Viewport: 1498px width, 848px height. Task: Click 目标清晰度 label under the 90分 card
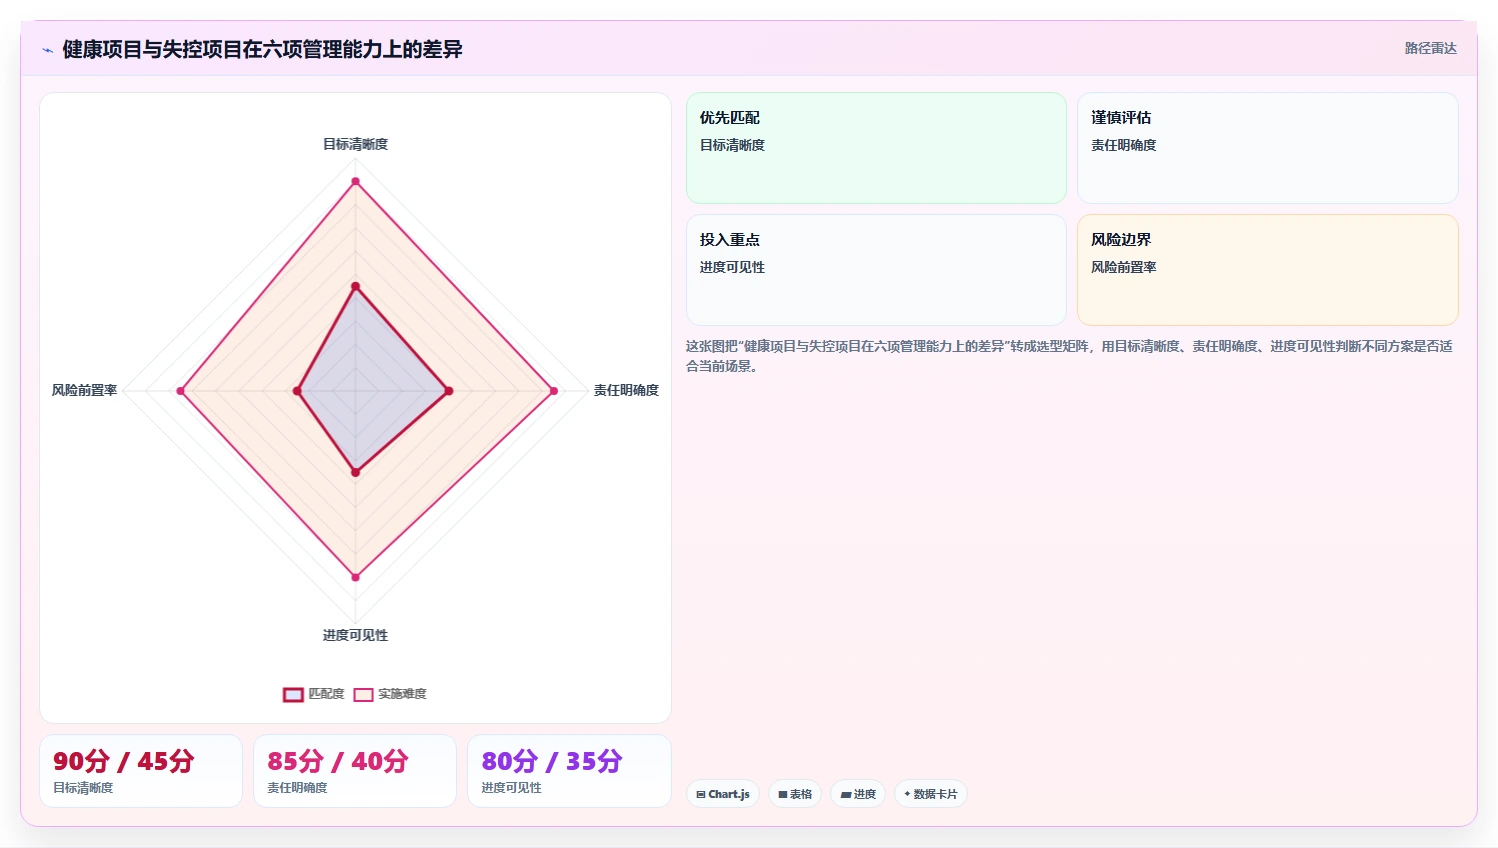[x=83, y=788]
